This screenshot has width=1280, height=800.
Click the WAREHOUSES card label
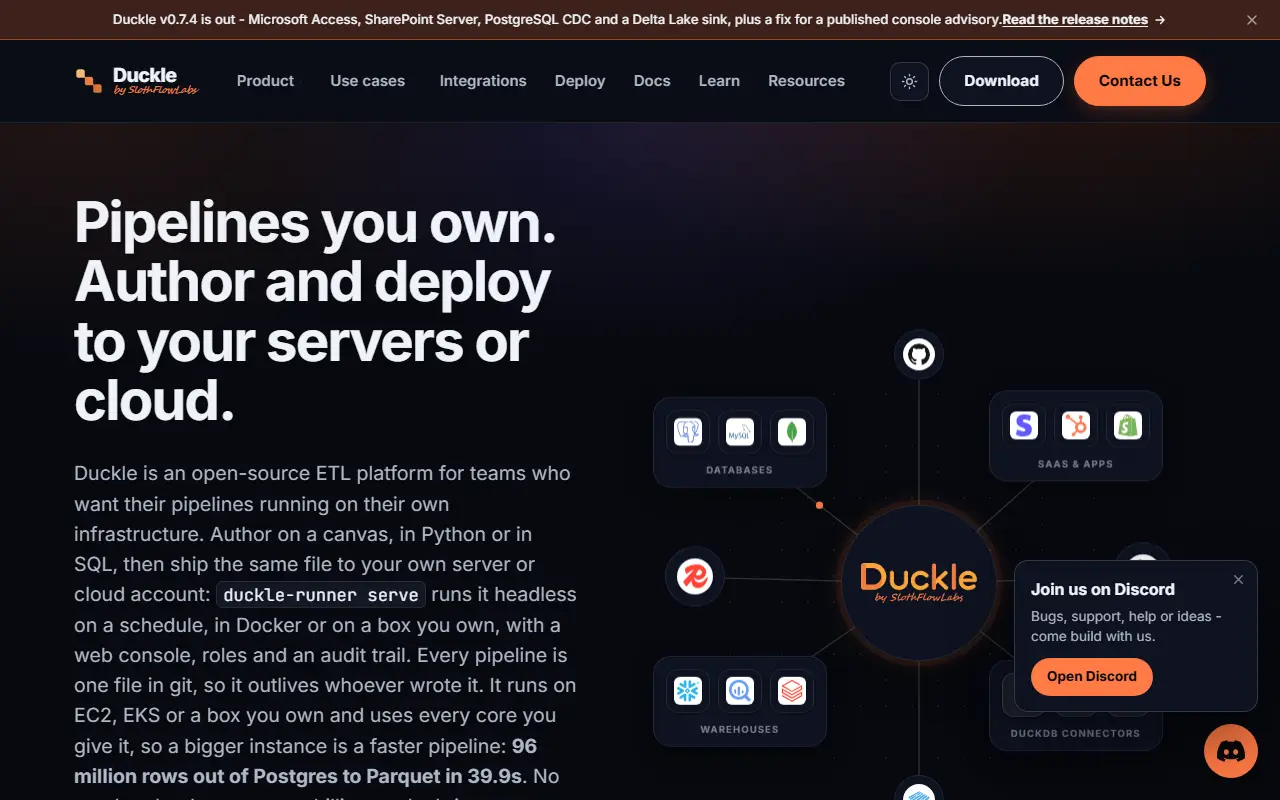click(740, 730)
